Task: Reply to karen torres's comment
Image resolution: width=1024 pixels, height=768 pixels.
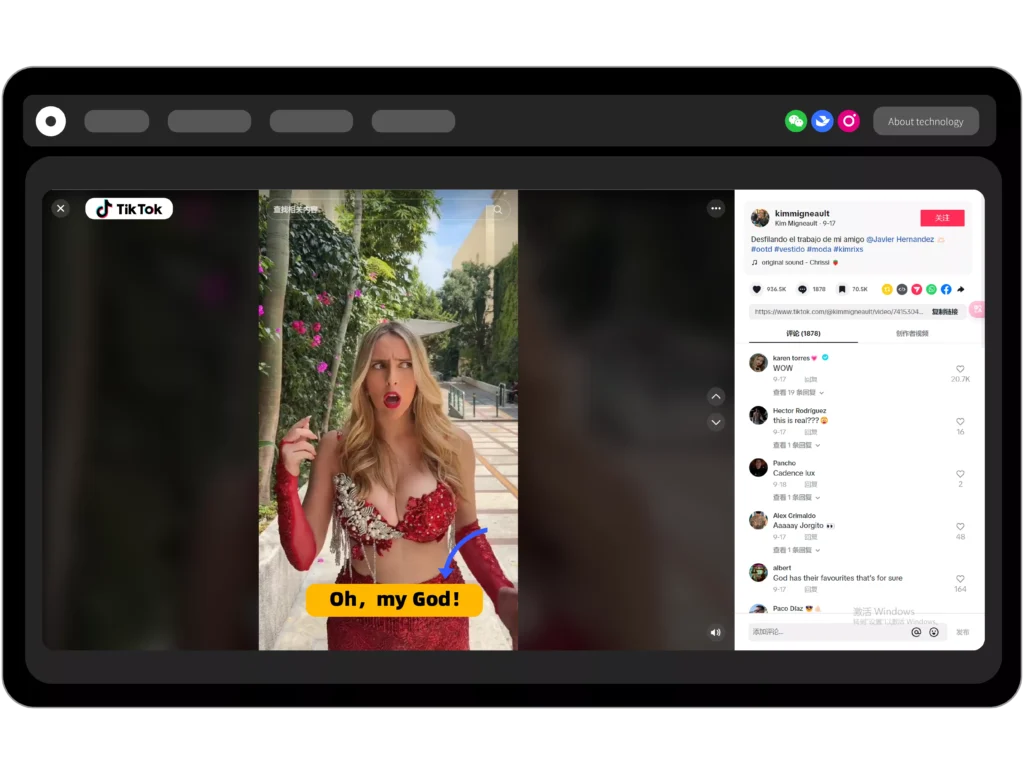Action: (x=810, y=379)
